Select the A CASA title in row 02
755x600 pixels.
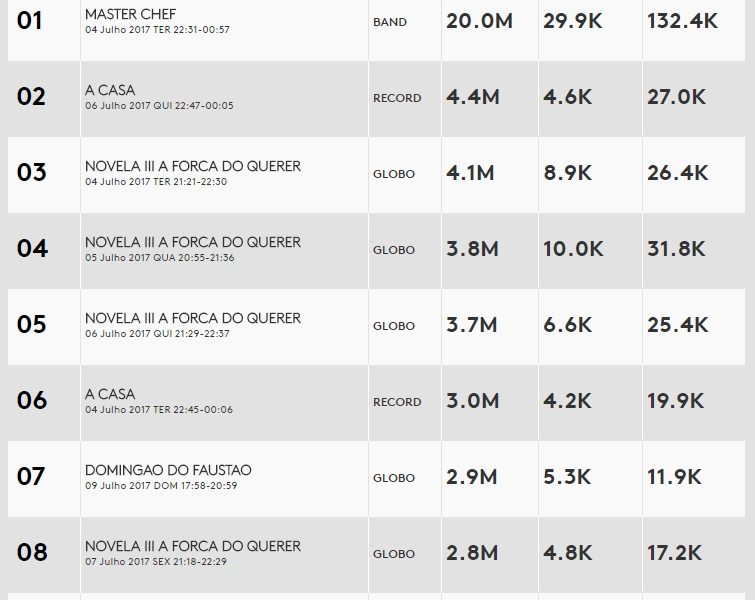coord(110,90)
